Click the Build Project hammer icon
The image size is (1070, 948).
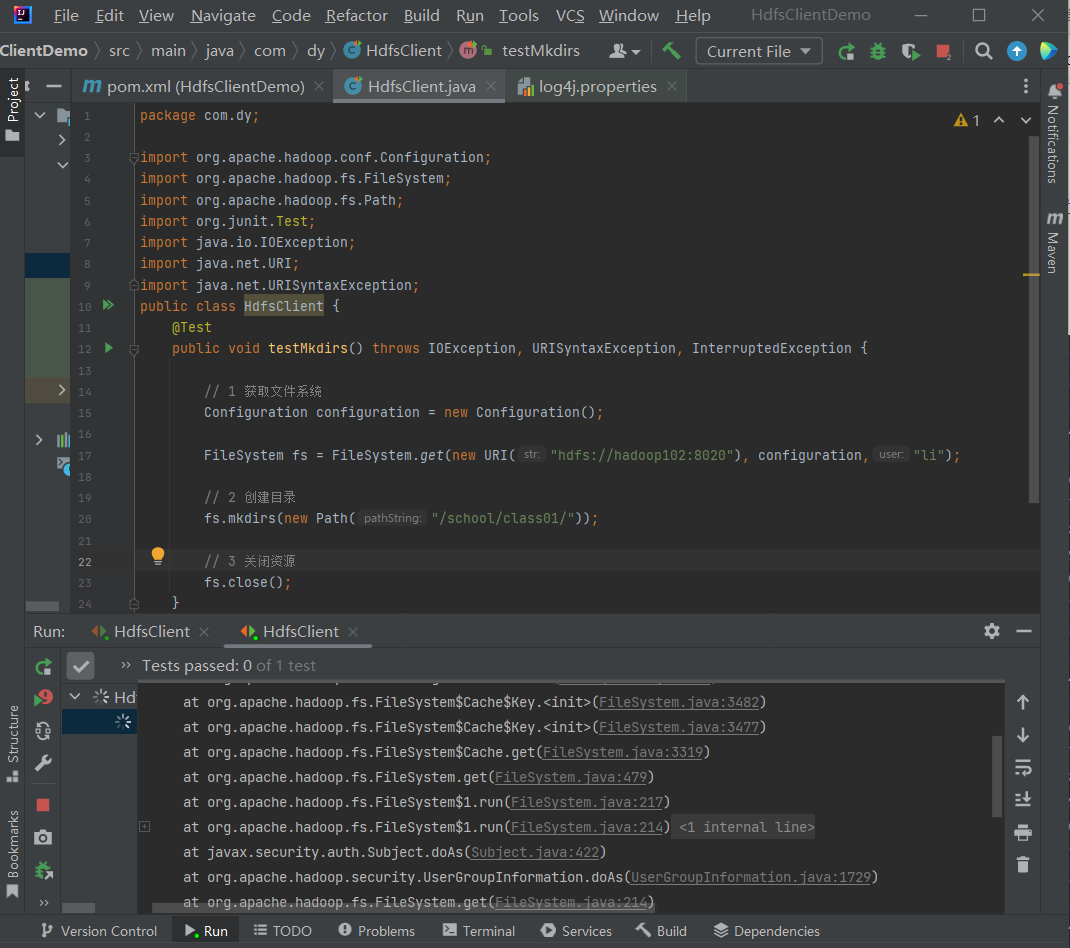[x=672, y=51]
